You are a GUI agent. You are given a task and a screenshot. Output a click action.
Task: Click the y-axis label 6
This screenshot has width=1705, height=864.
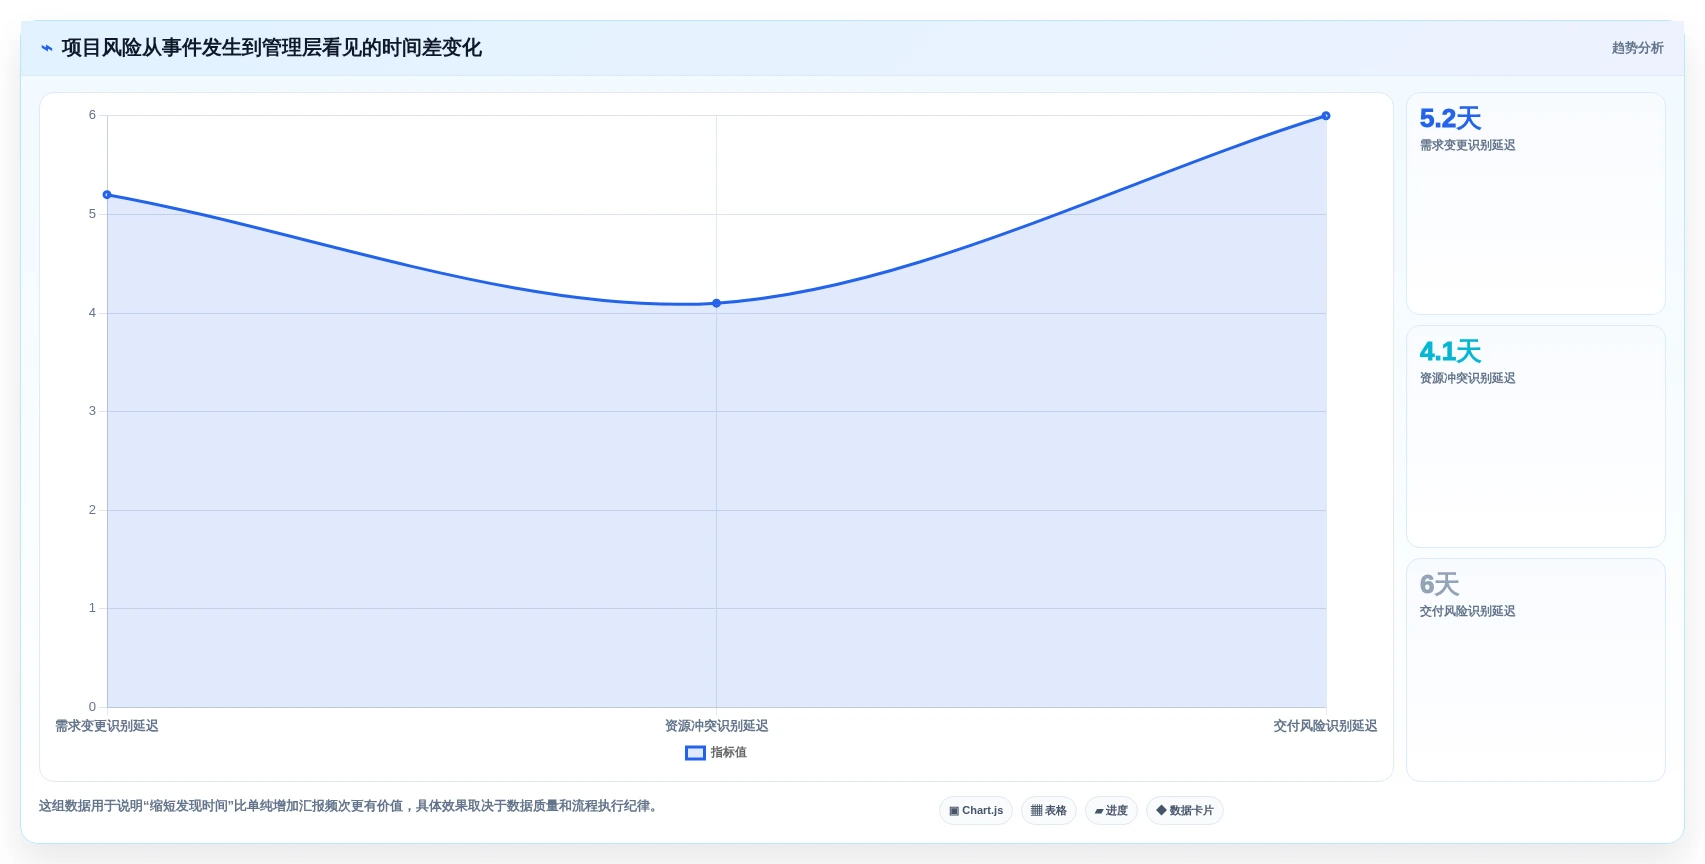(x=93, y=115)
